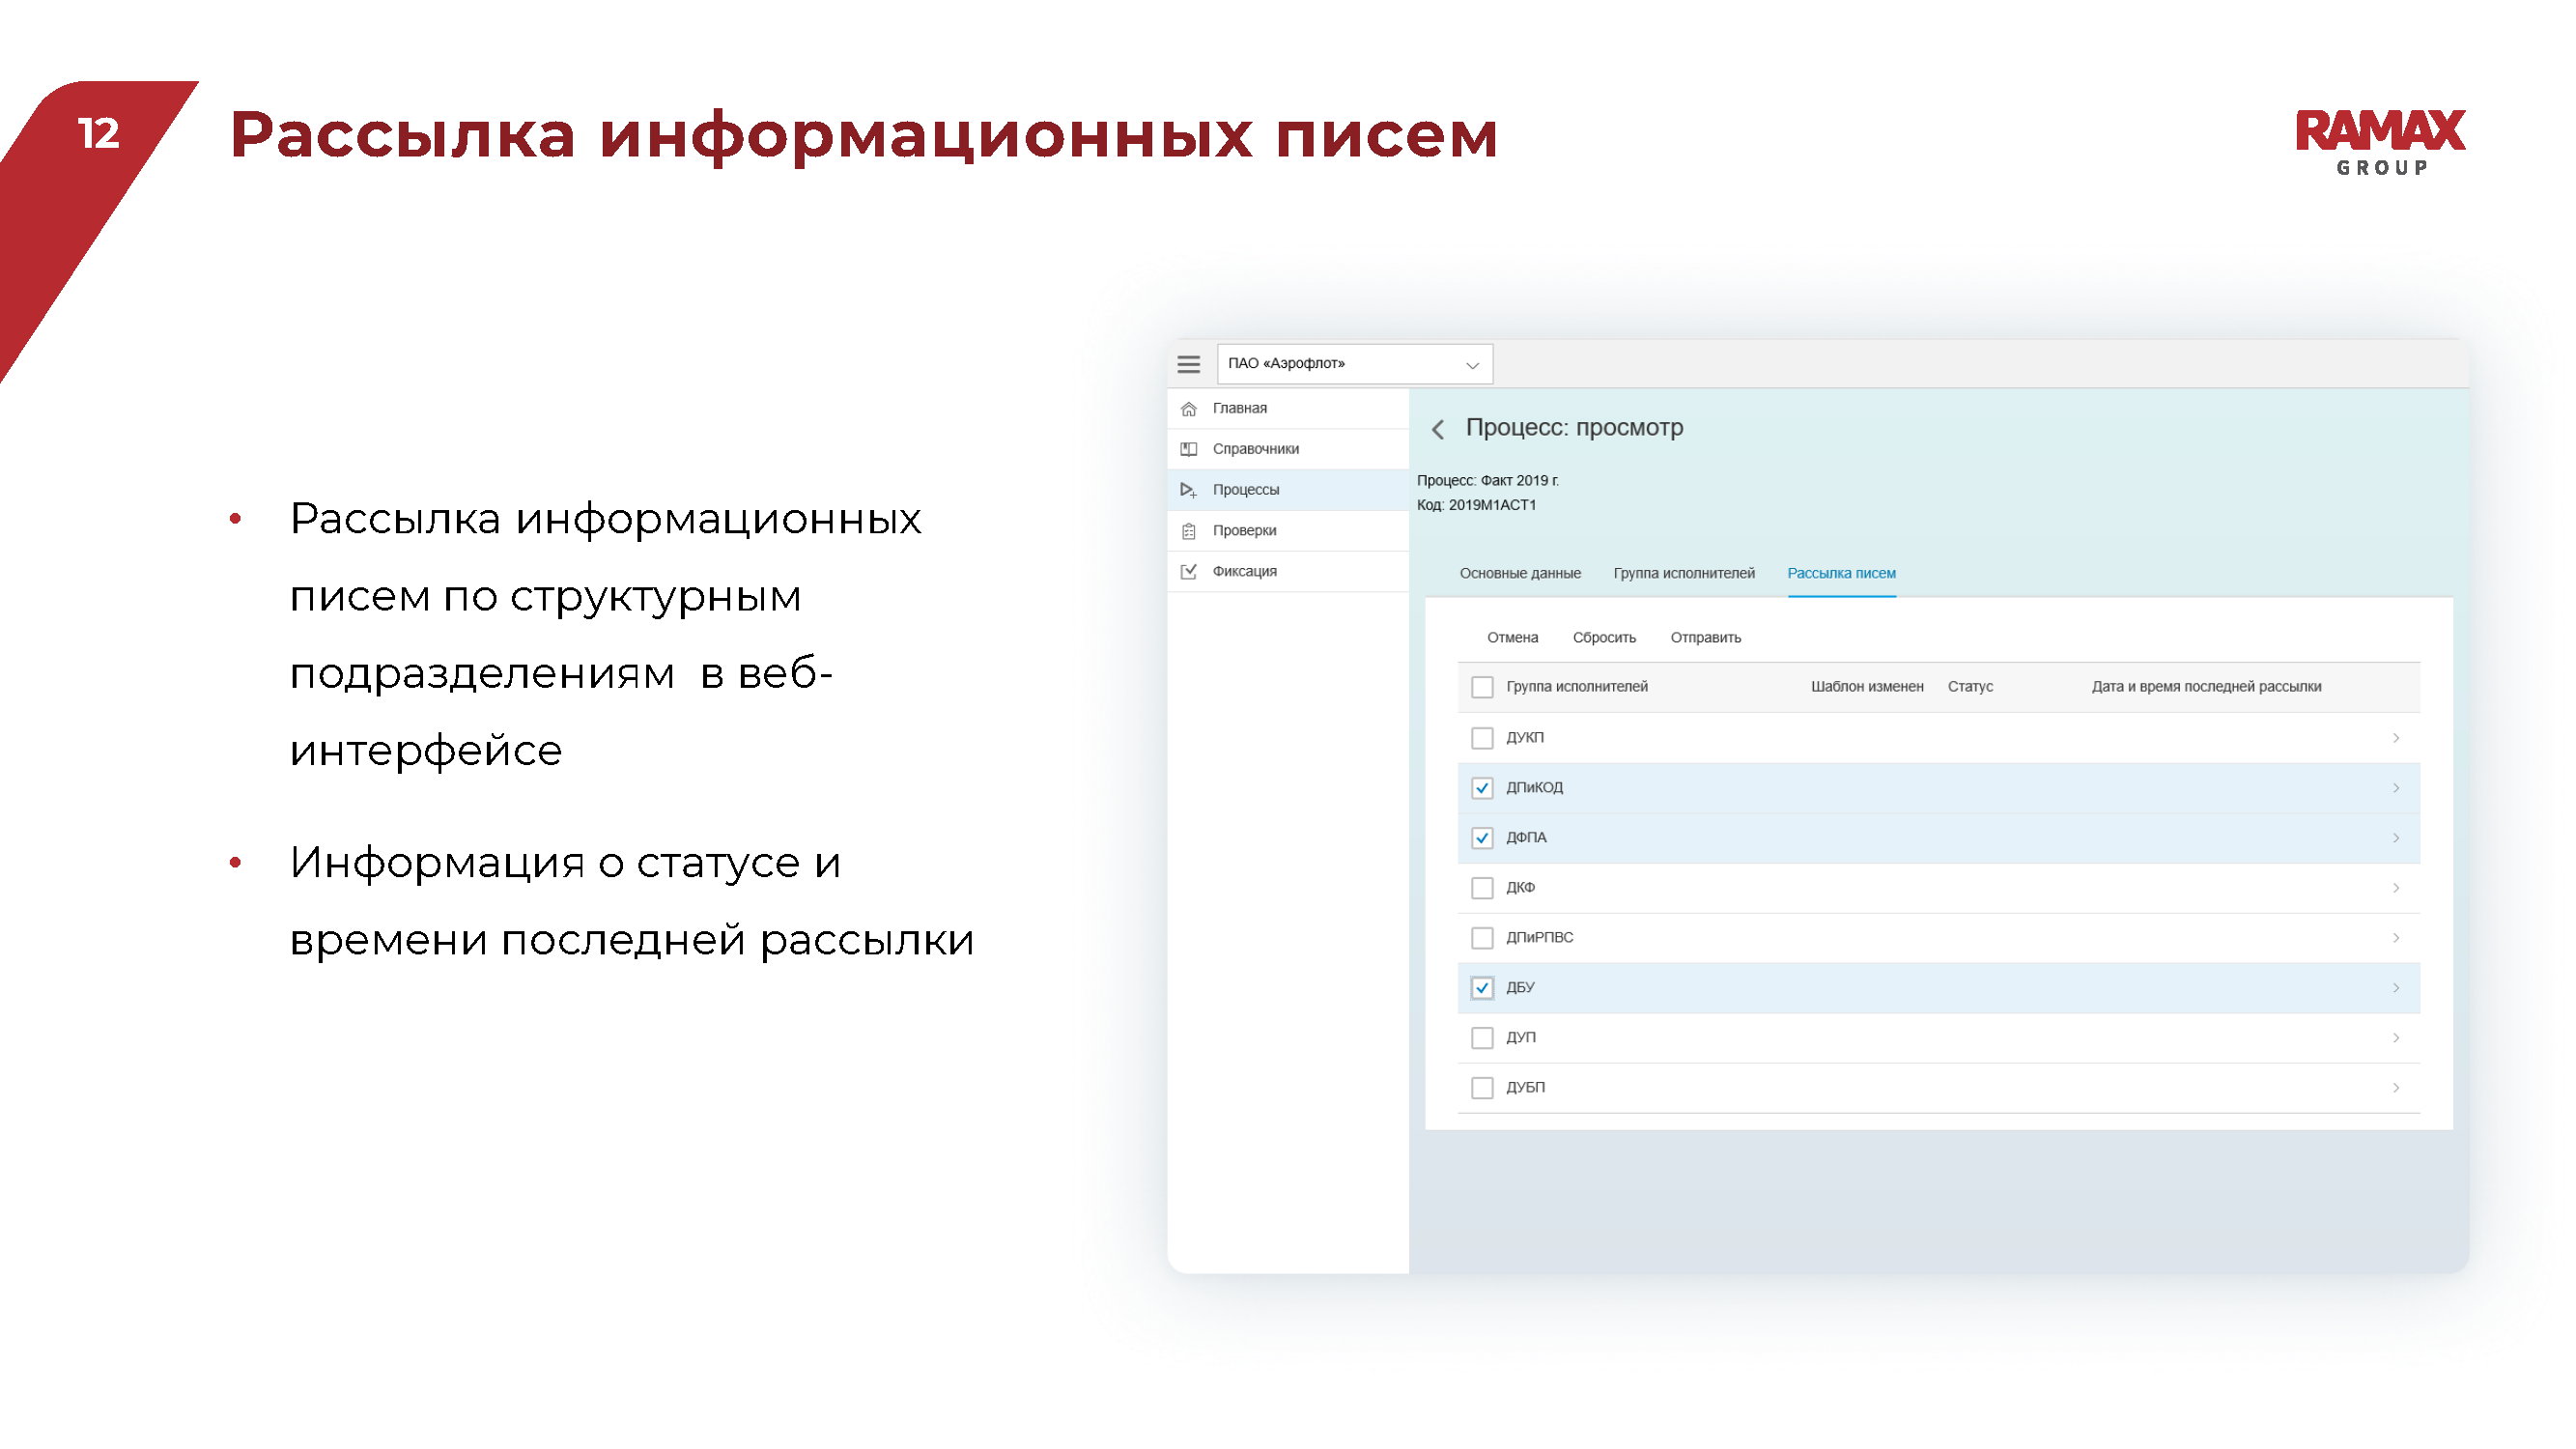
Task: Click the Дата и время последней рассылки header
Action: tap(2206, 687)
